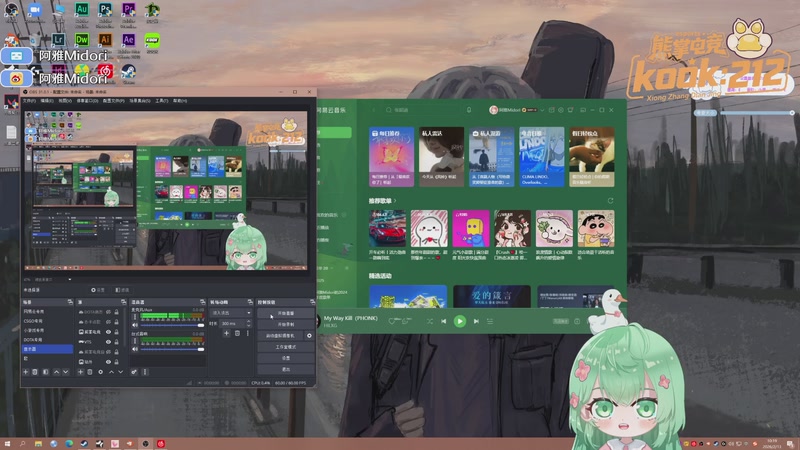
Task: Pop out the Scenes dock panel
Action: click(70, 302)
